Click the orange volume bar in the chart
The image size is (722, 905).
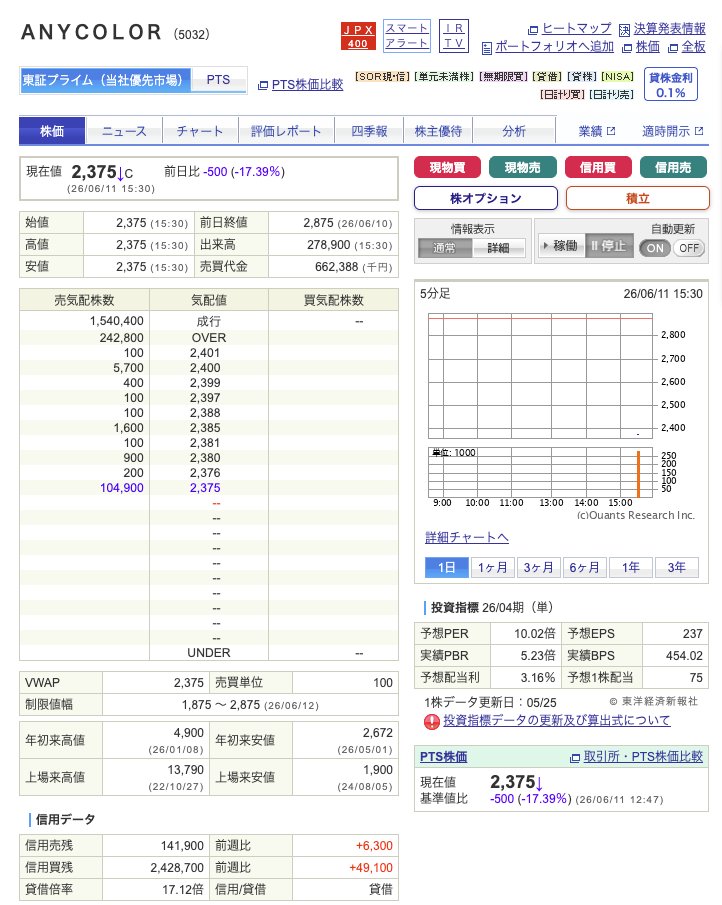point(638,474)
